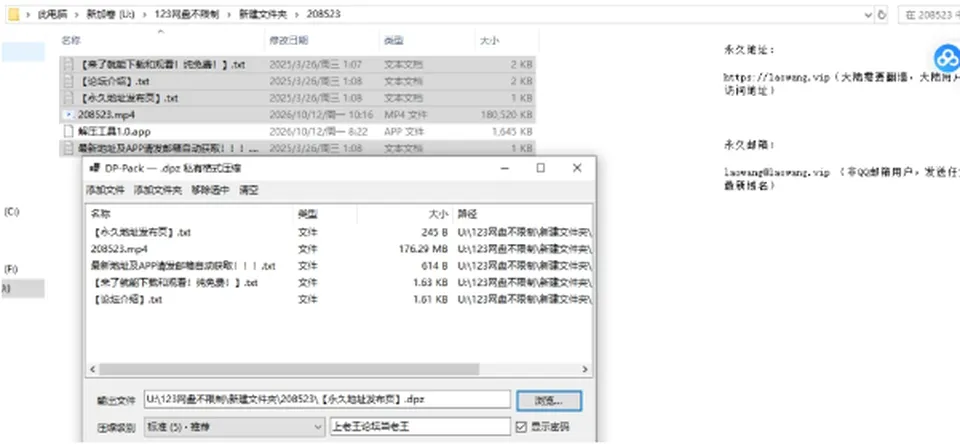
Task: Maximize the DP-Pack window
Action: (541, 168)
